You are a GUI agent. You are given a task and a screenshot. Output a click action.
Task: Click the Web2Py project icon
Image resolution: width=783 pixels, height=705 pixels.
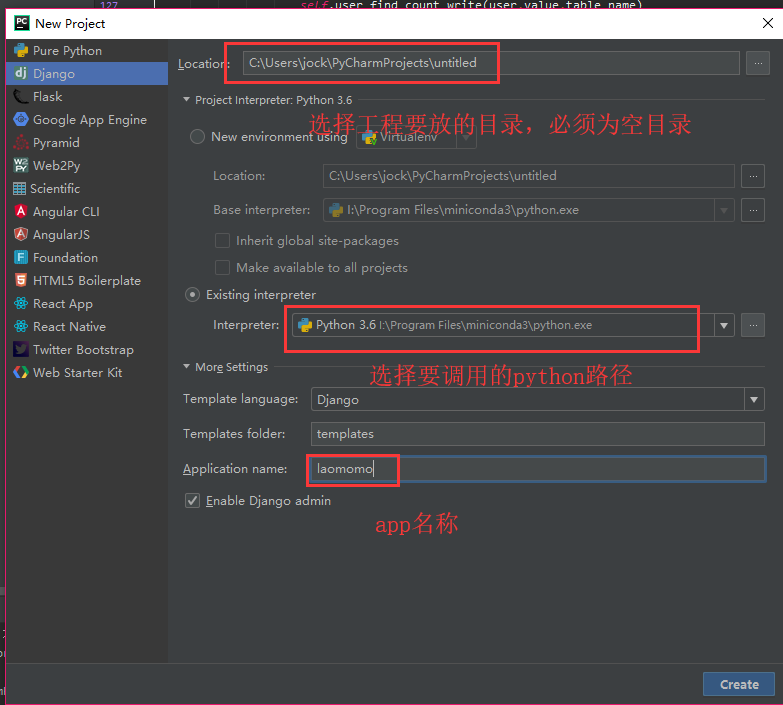coord(20,165)
